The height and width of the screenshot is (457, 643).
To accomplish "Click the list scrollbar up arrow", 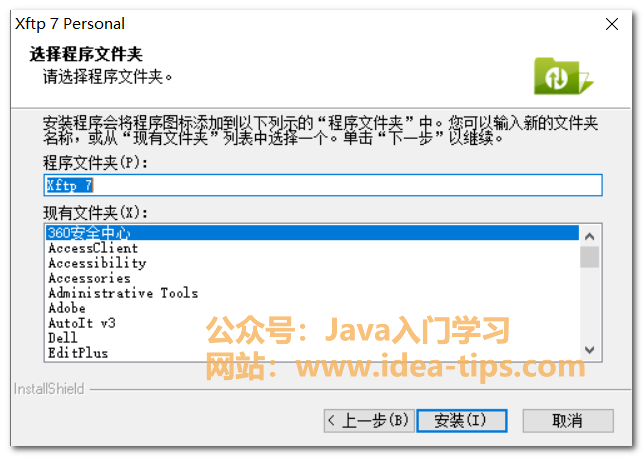I will (x=590, y=236).
